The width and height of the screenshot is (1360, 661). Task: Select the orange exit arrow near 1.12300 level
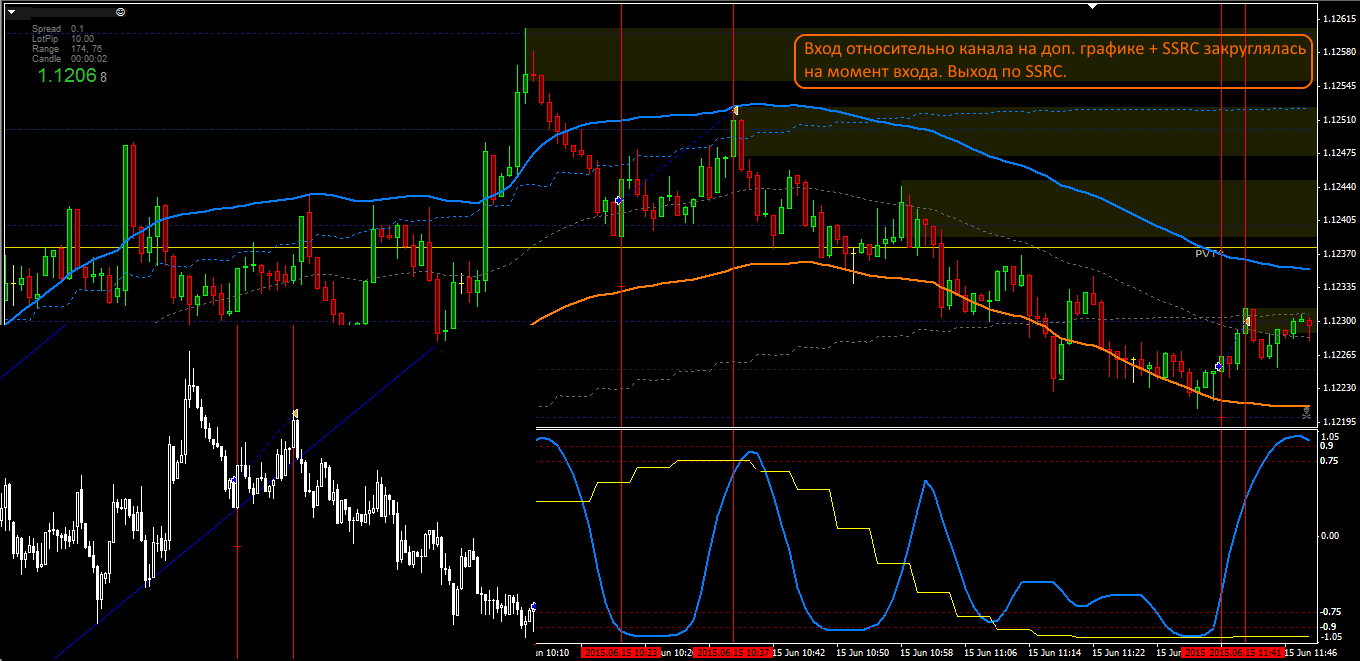coord(1247,320)
